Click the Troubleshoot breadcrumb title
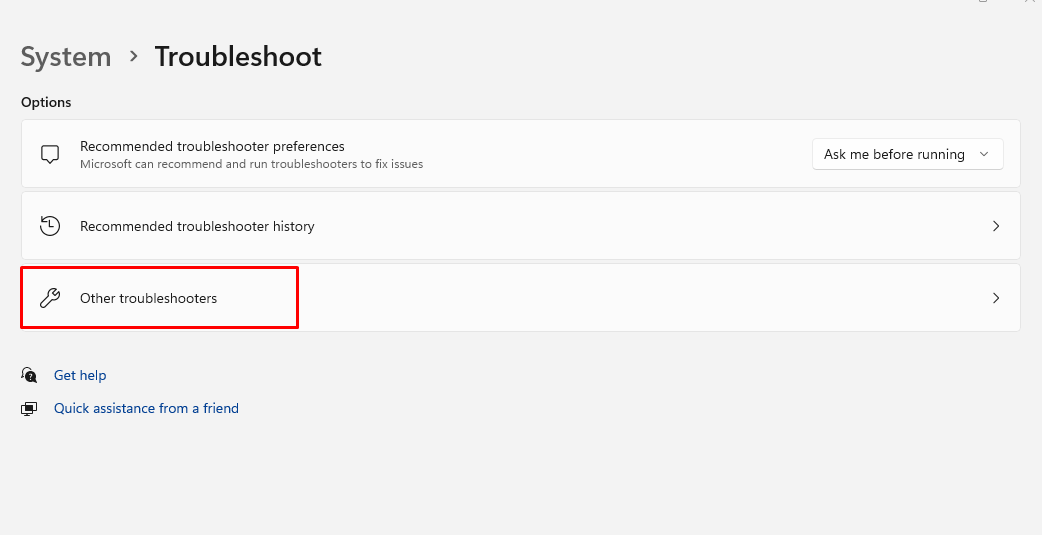This screenshot has width=1042, height=535. (x=238, y=57)
